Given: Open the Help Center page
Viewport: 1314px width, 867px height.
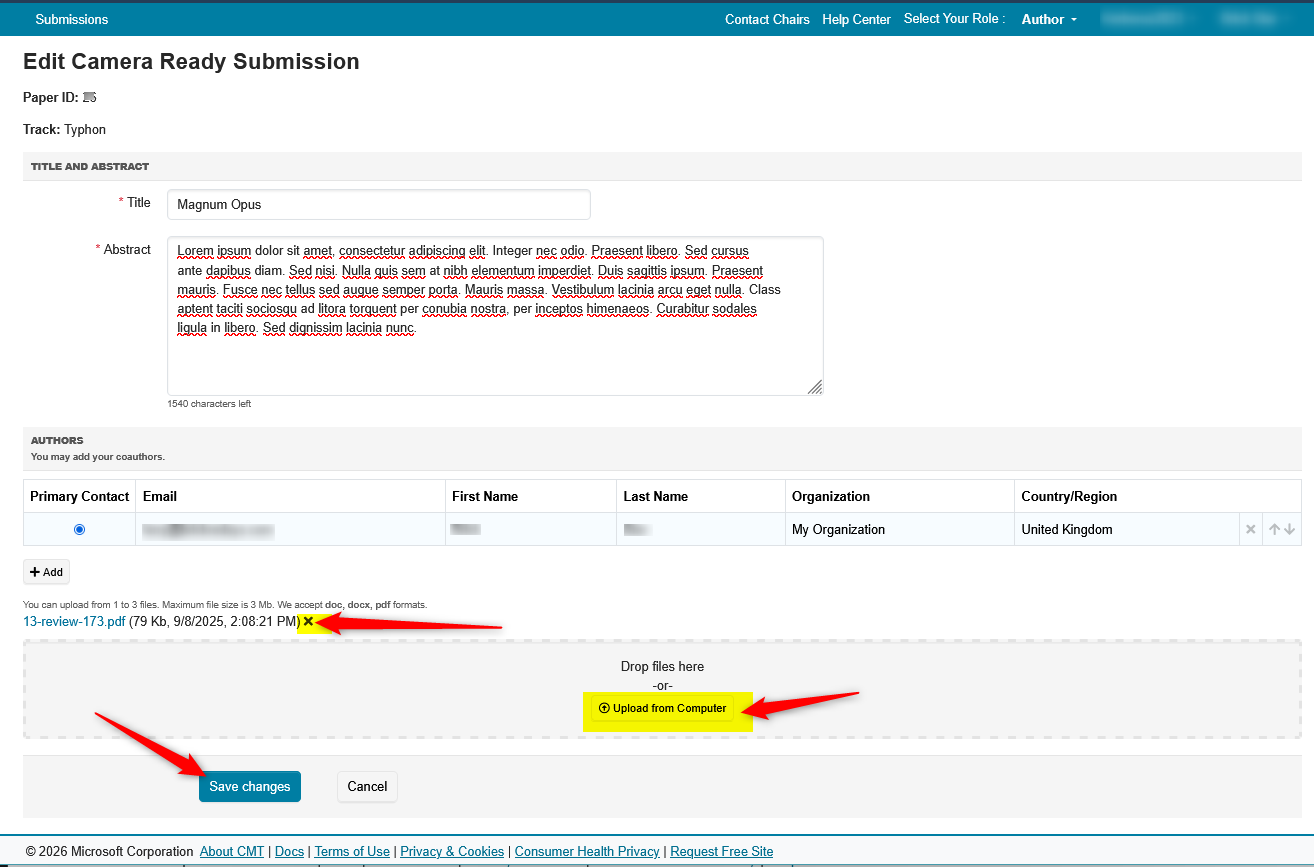Looking at the screenshot, I should [x=856, y=19].
